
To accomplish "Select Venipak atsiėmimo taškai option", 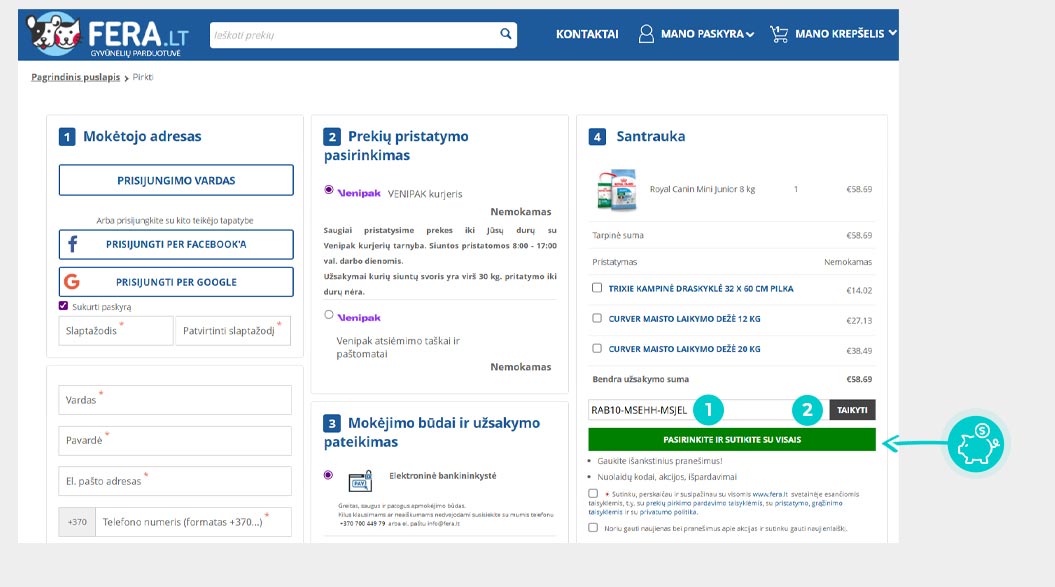I will [x=329, y=315].
